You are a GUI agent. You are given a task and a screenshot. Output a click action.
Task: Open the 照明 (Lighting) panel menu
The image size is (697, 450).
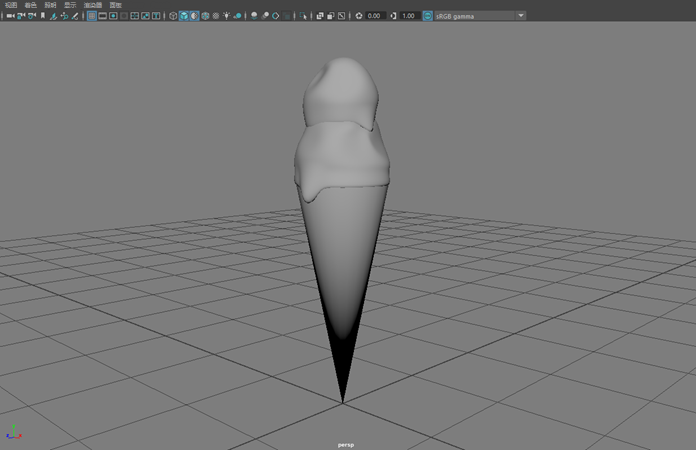[50, 5]
